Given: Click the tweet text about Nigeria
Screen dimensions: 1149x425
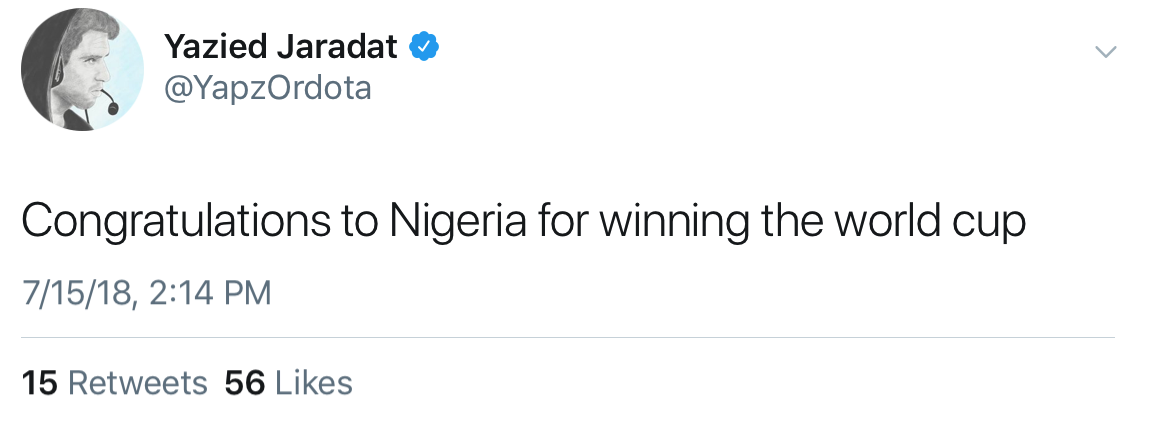Looking at the screenshot, I should click(523, 222).
